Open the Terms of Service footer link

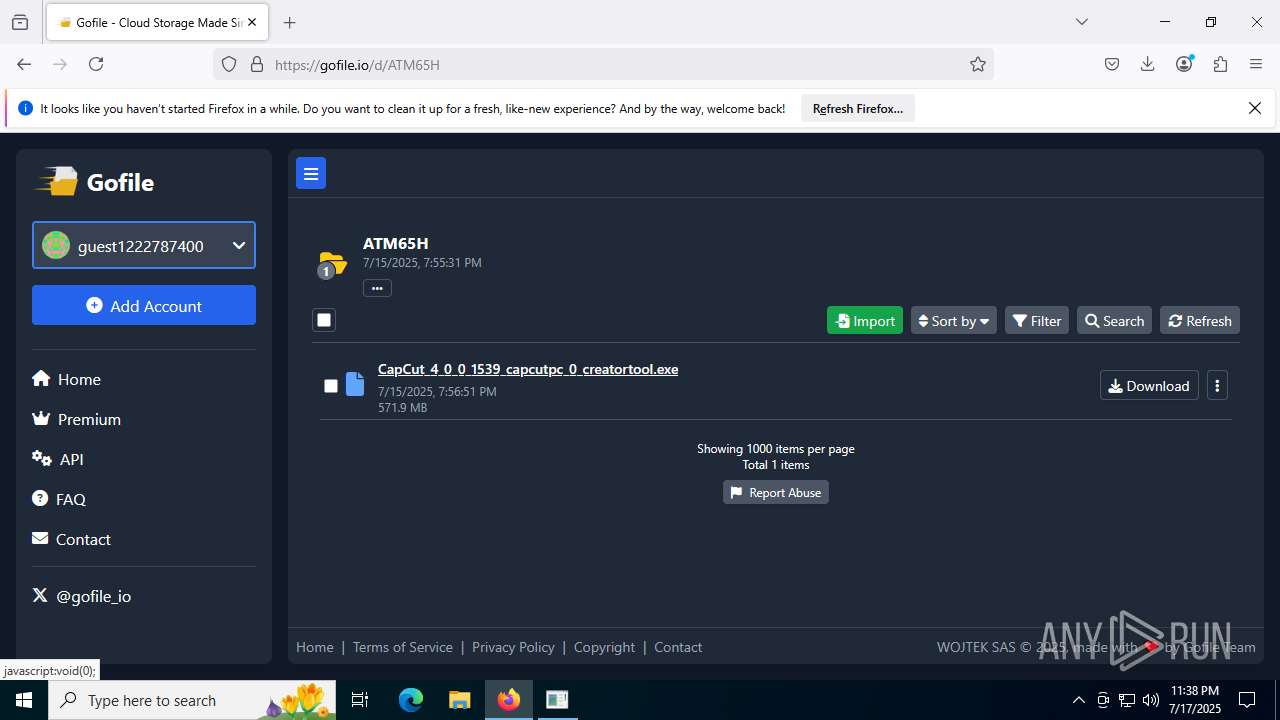click(403, 647)
